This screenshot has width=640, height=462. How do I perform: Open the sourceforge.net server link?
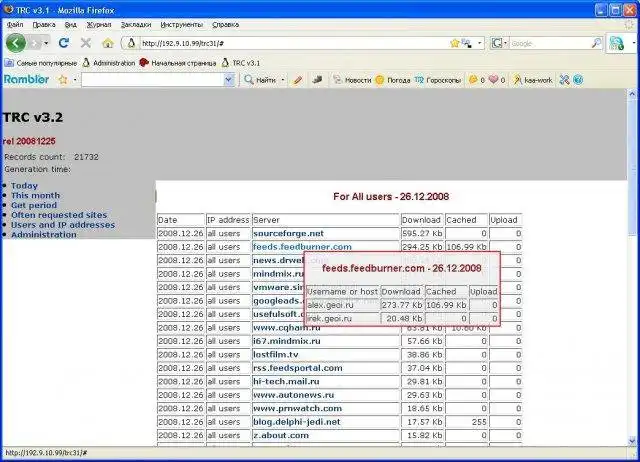[x=288, y=233]
